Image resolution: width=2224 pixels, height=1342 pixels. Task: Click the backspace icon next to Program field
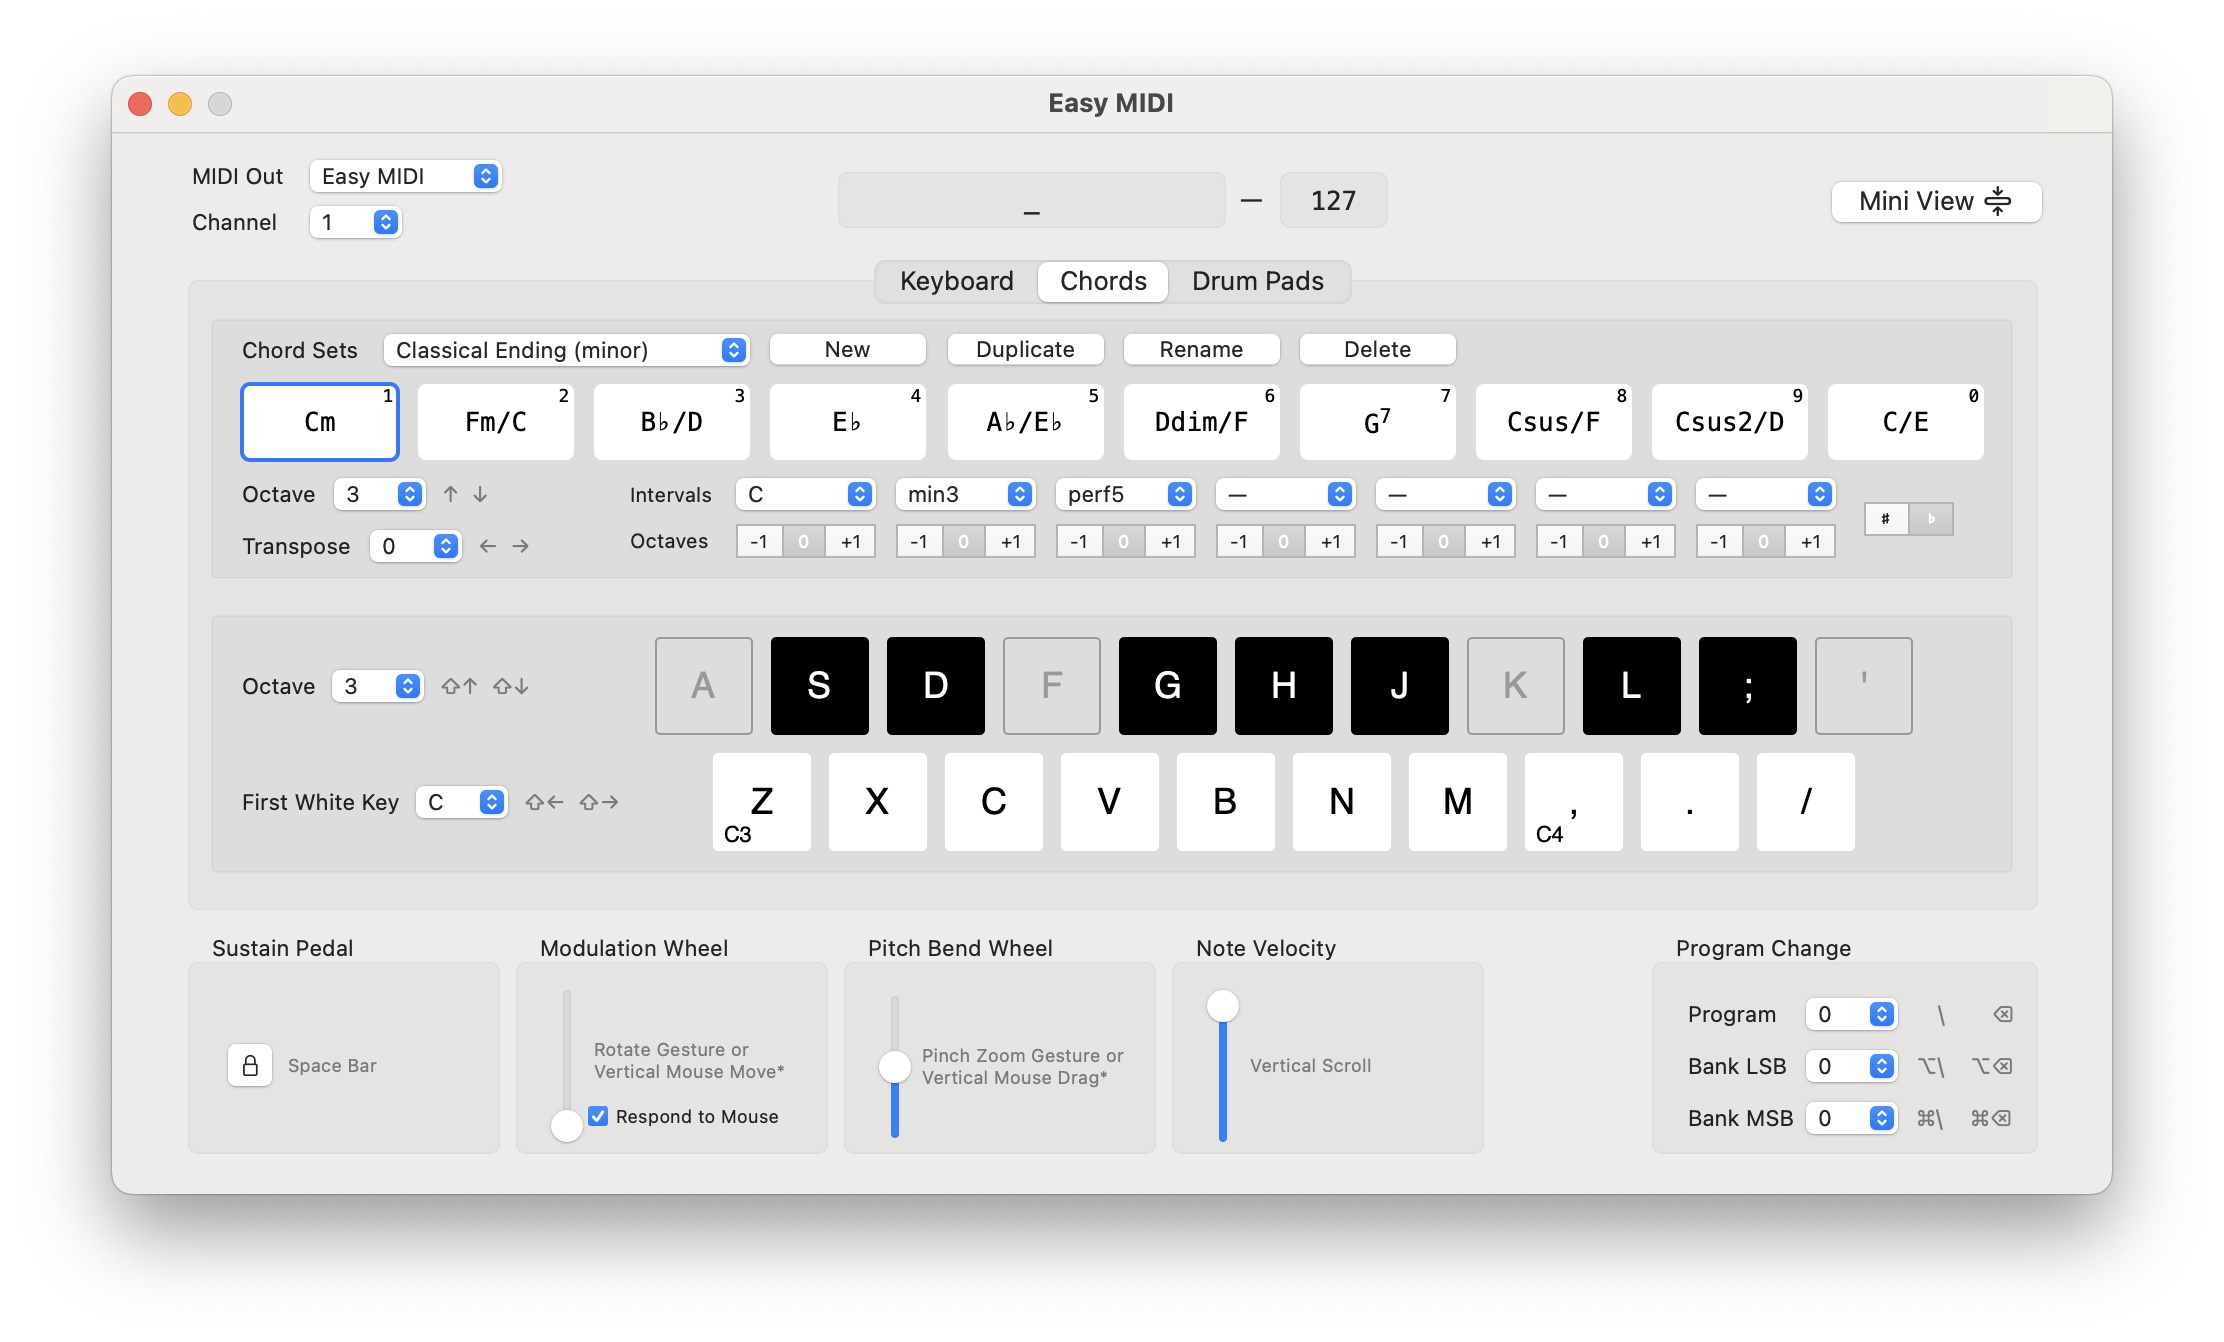click(x=2003, y=1014)
